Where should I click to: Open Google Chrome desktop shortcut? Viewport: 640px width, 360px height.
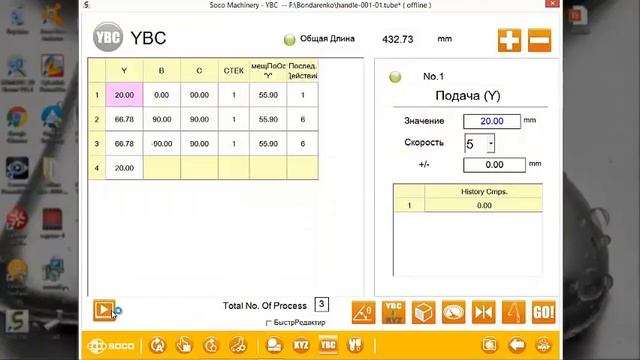pos(17,124)
